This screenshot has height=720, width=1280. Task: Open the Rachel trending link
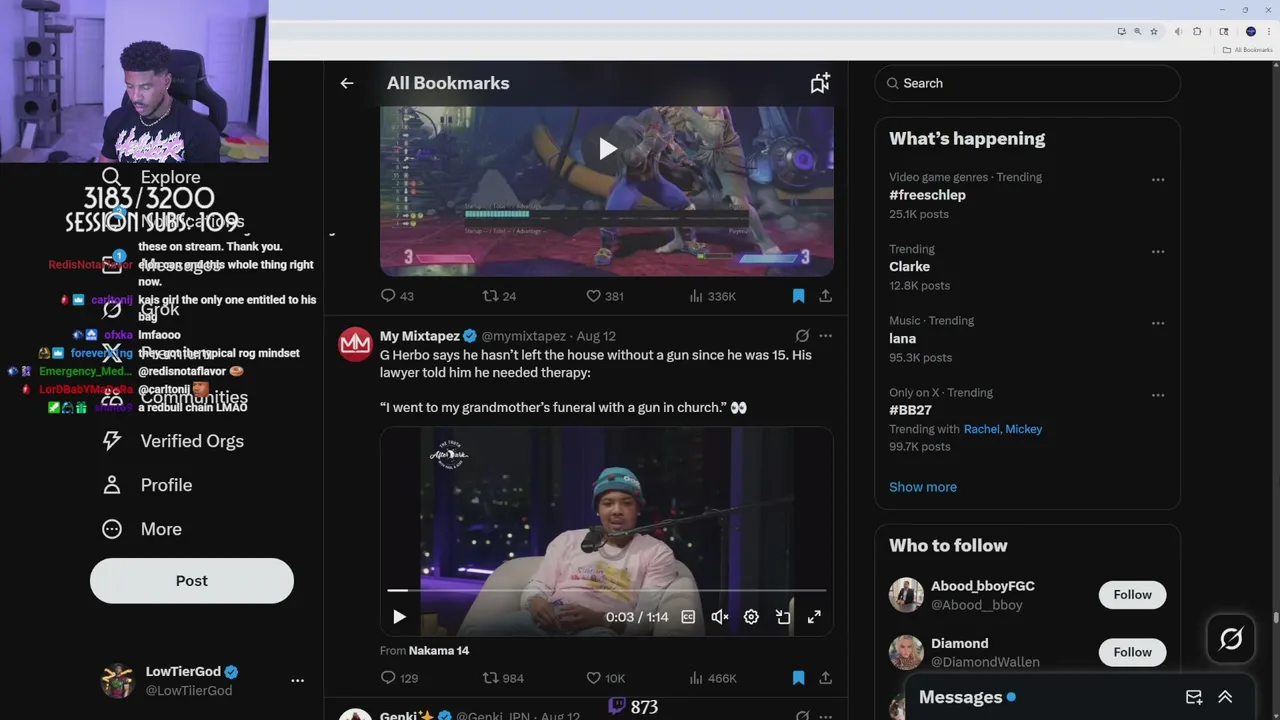(982, 429)
